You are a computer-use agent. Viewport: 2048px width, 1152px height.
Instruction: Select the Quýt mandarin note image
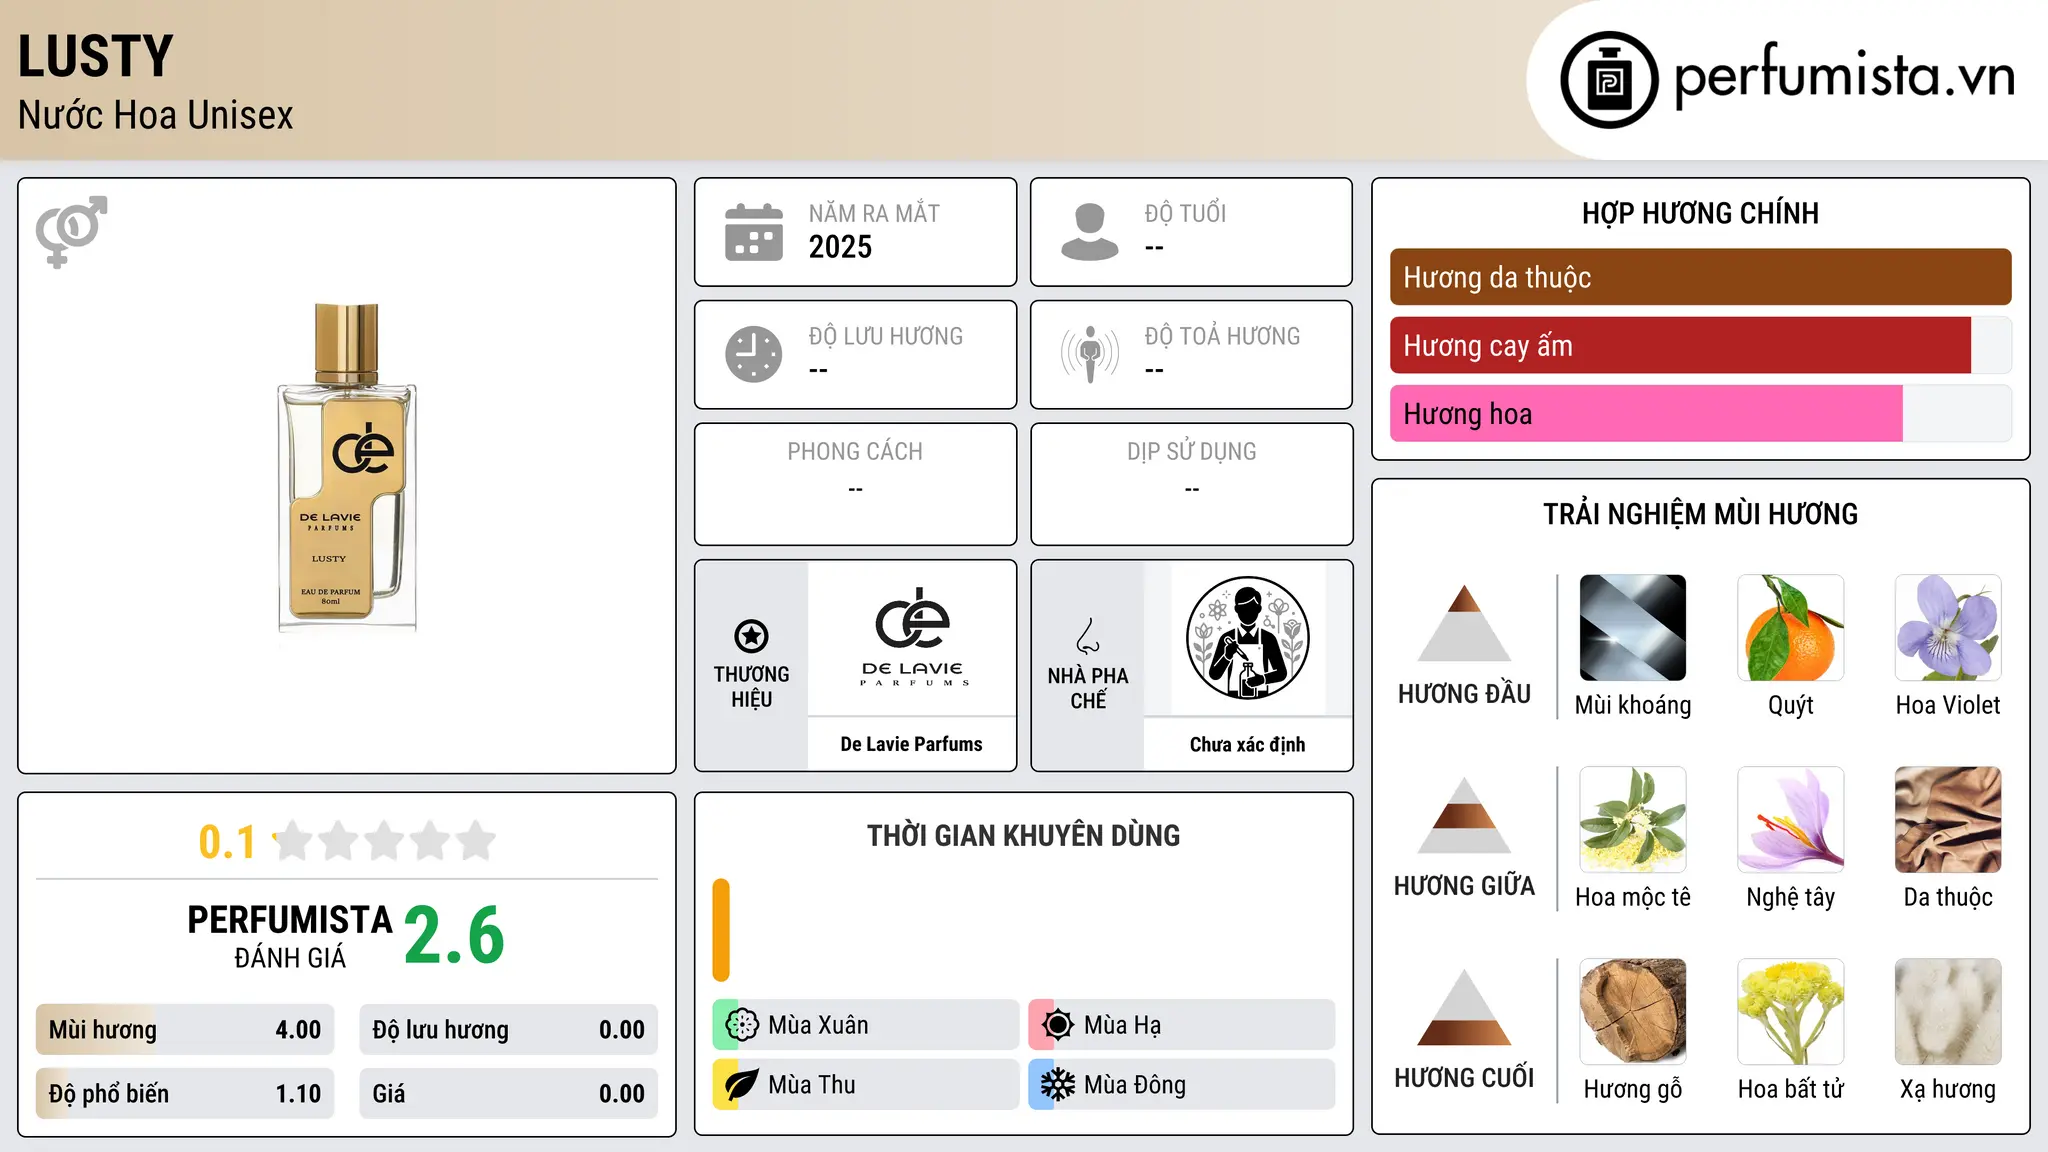pos(1791,628)
